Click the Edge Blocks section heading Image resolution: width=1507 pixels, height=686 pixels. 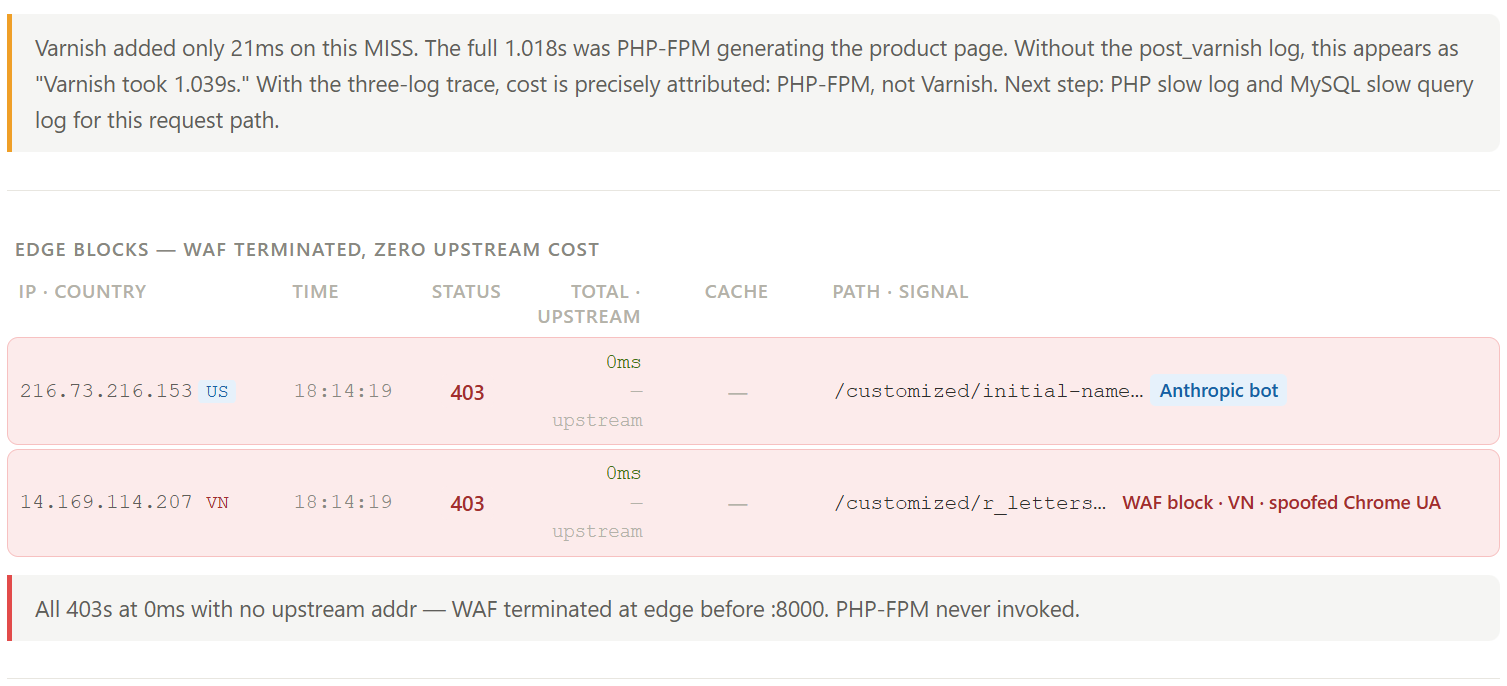(x=307, y=250)
